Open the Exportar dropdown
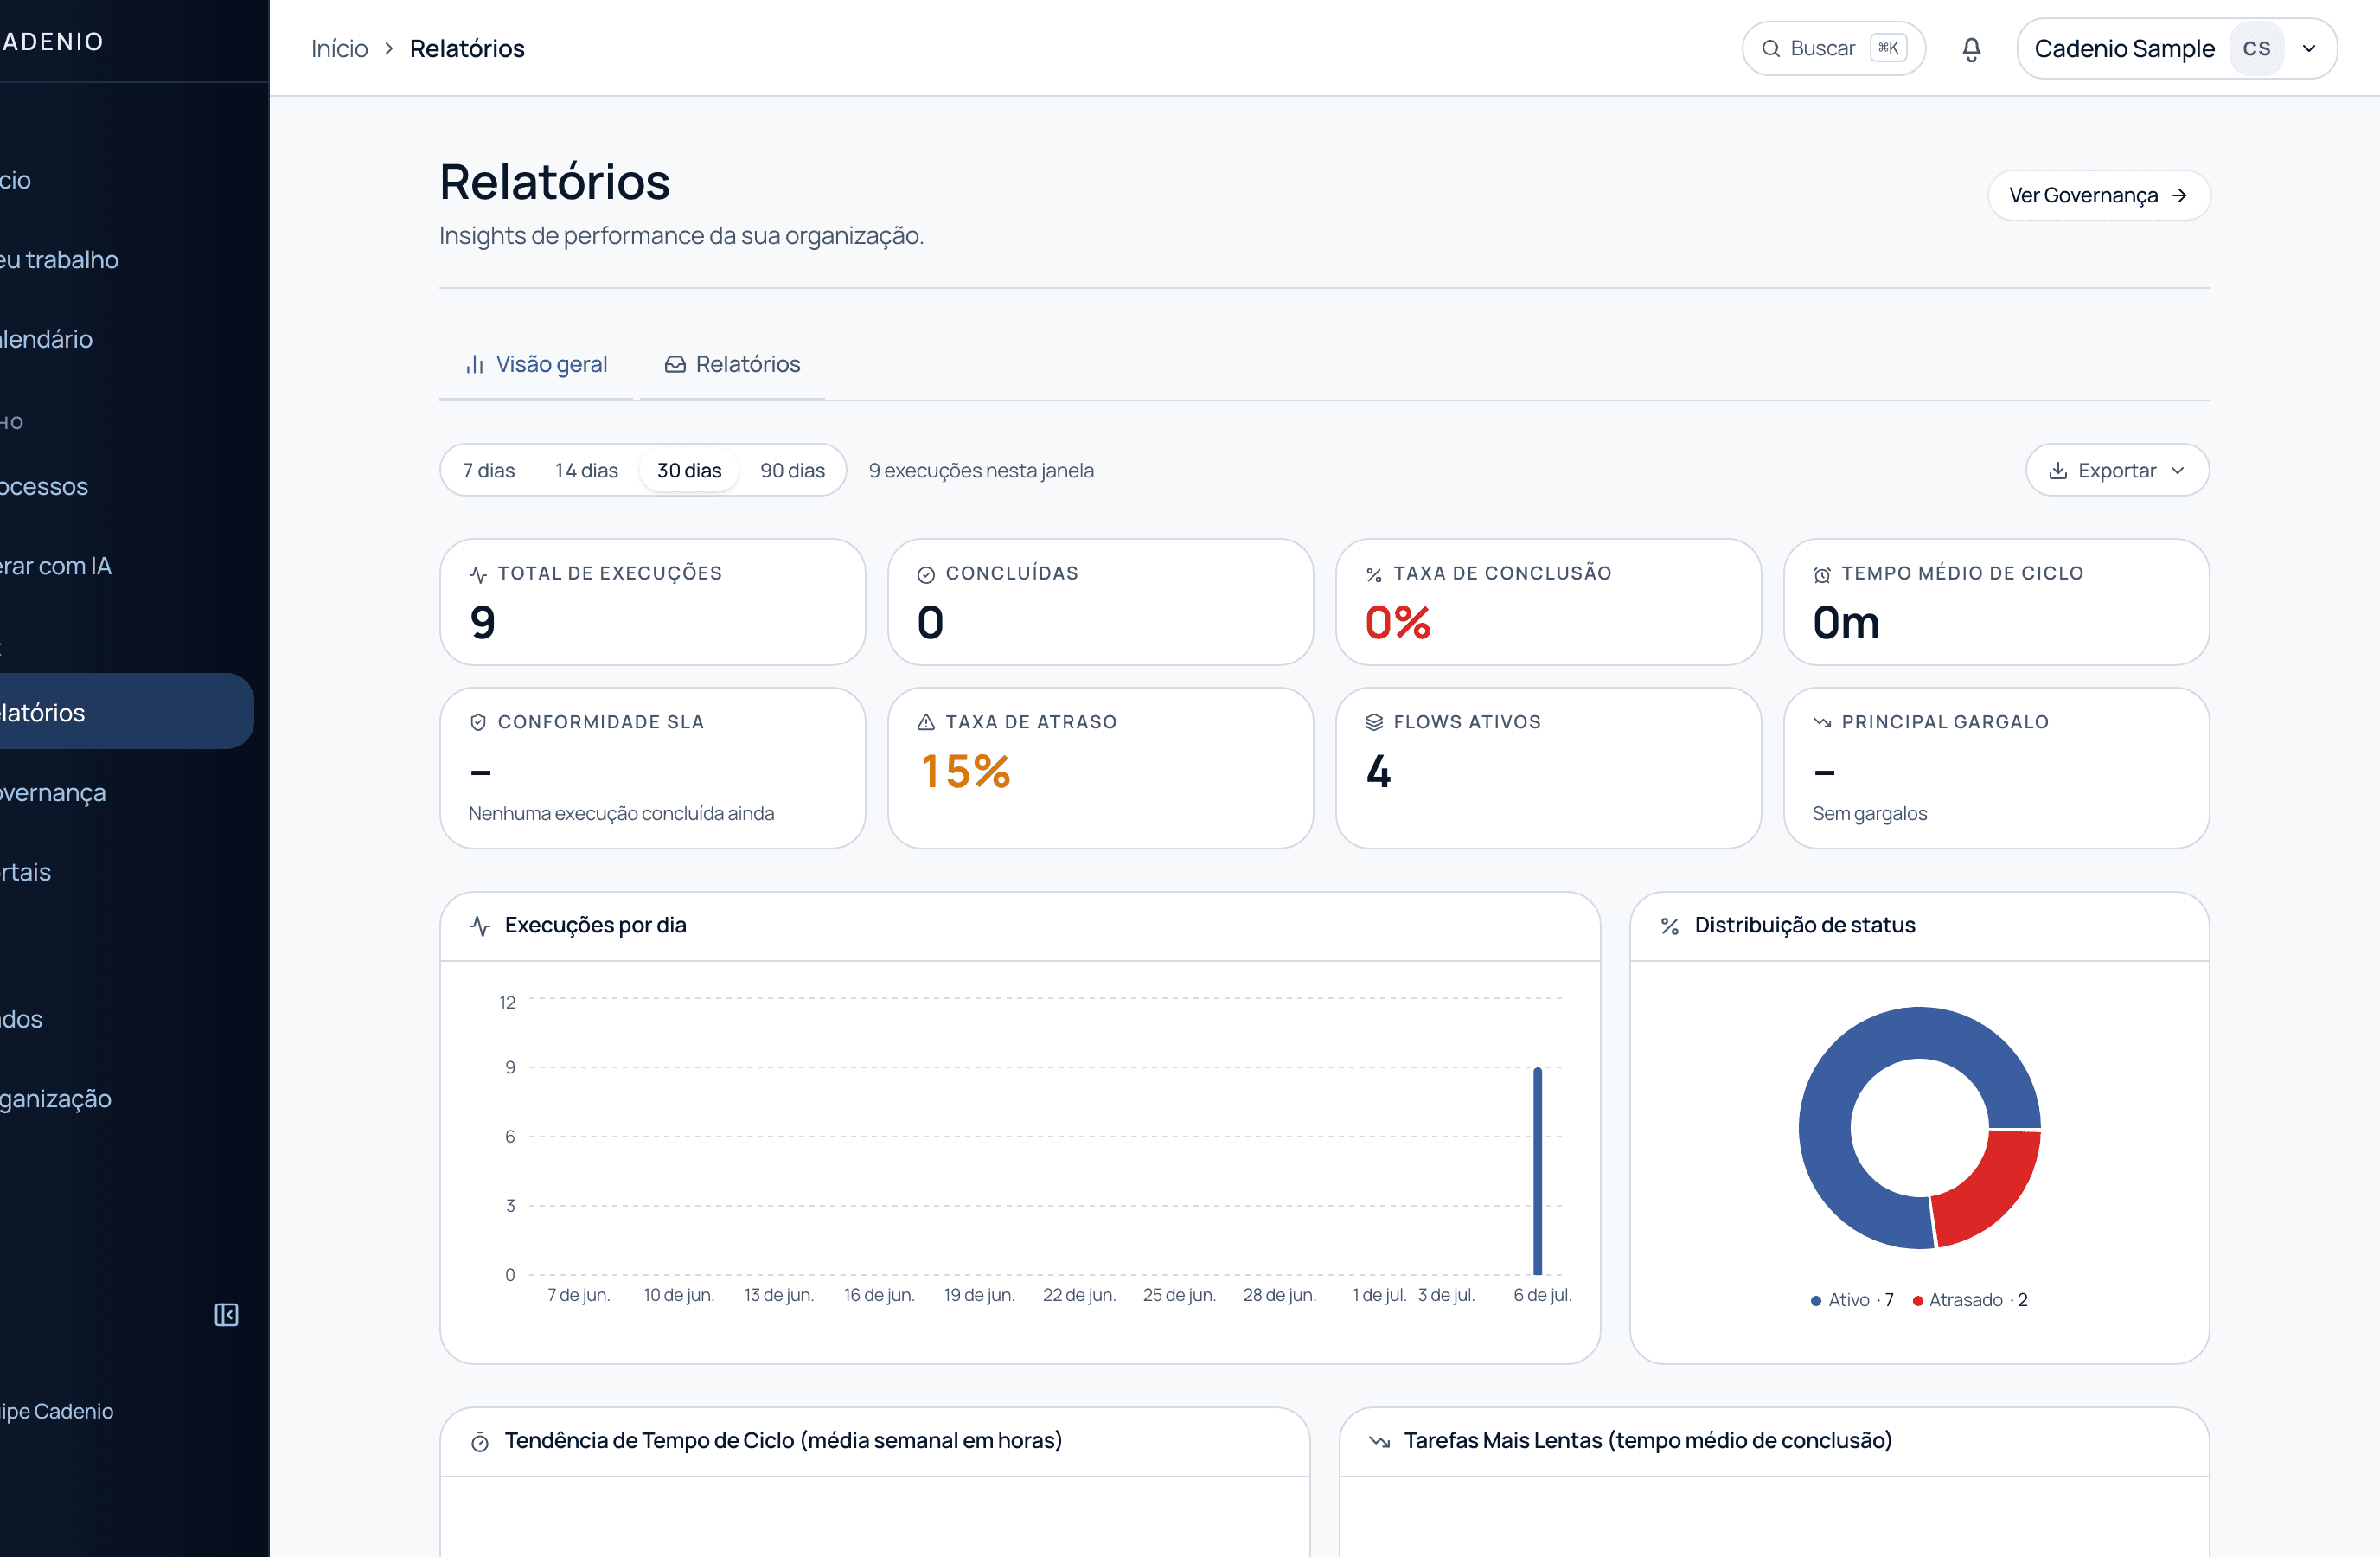 (2117, 471)
